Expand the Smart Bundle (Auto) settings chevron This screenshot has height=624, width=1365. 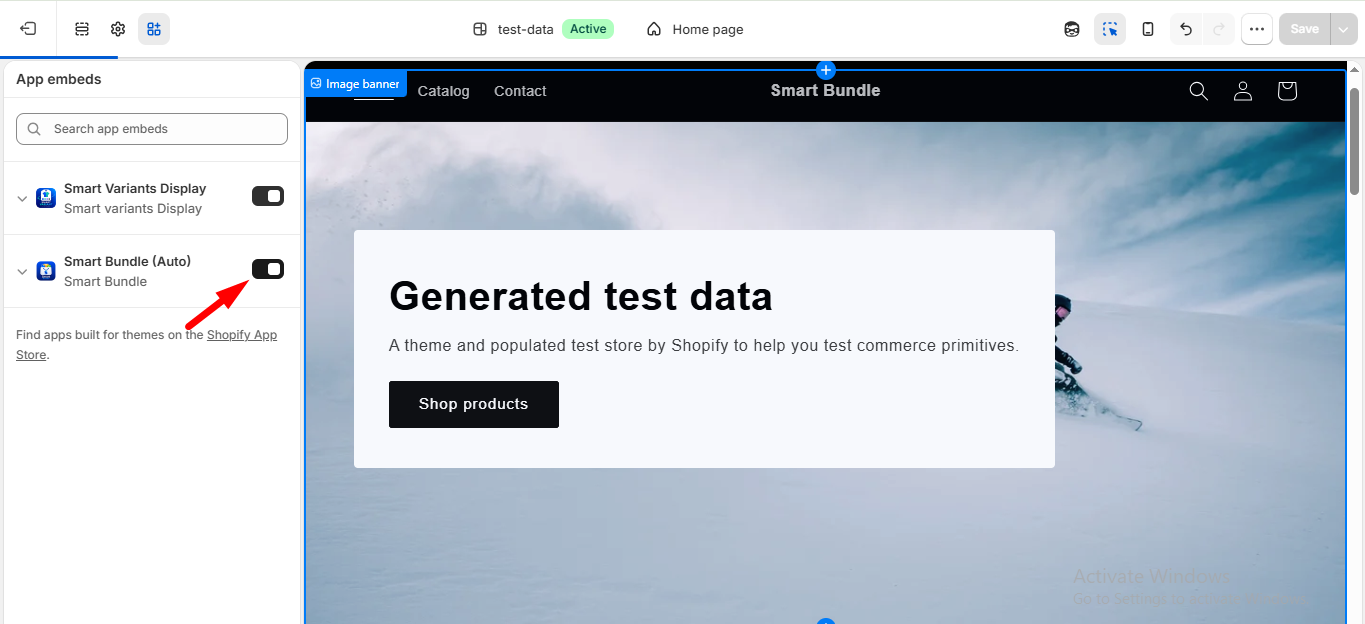point(22,271)
